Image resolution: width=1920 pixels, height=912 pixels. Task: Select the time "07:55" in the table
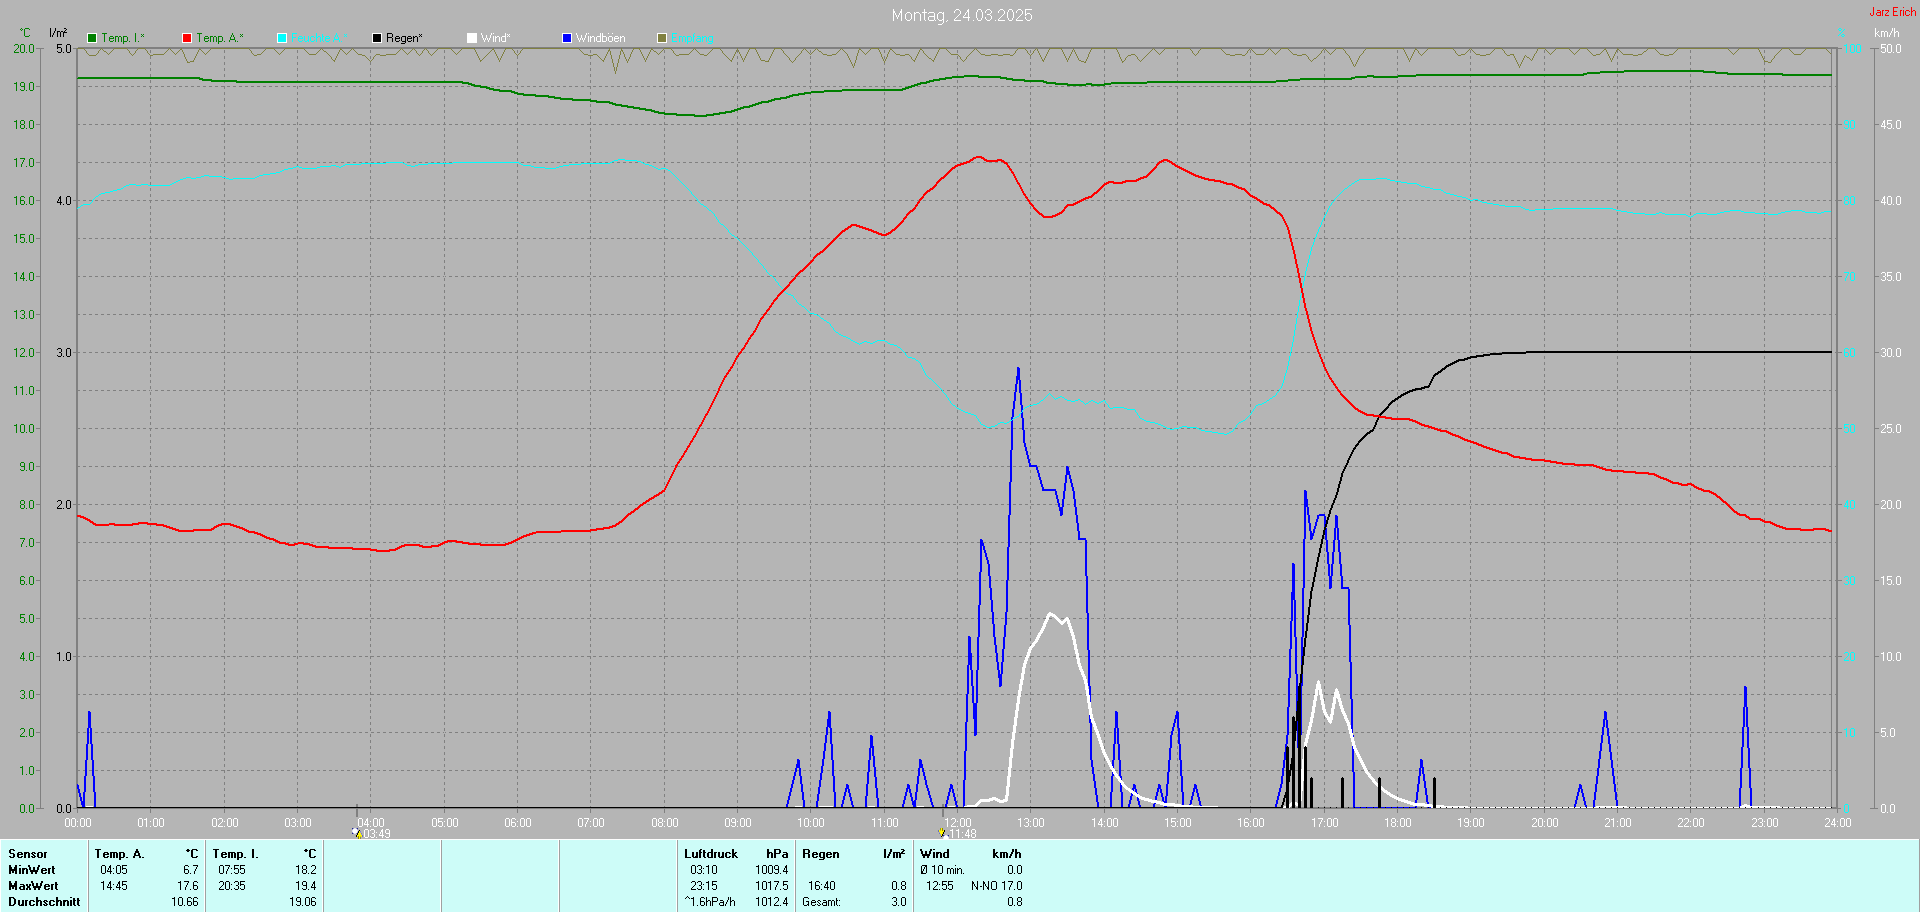pos(232,870)
